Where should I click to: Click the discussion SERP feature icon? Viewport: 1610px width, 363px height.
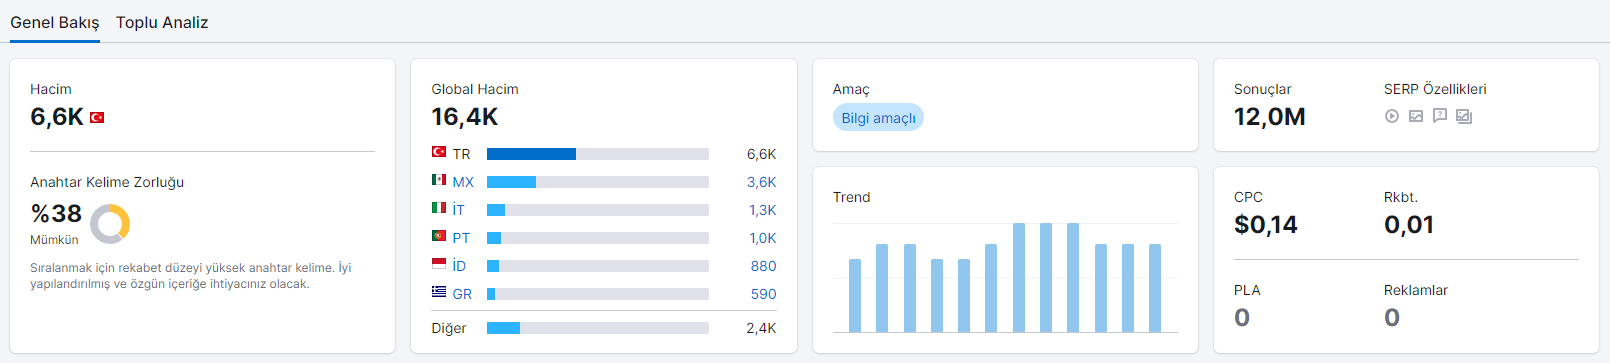pos(1440,116)
